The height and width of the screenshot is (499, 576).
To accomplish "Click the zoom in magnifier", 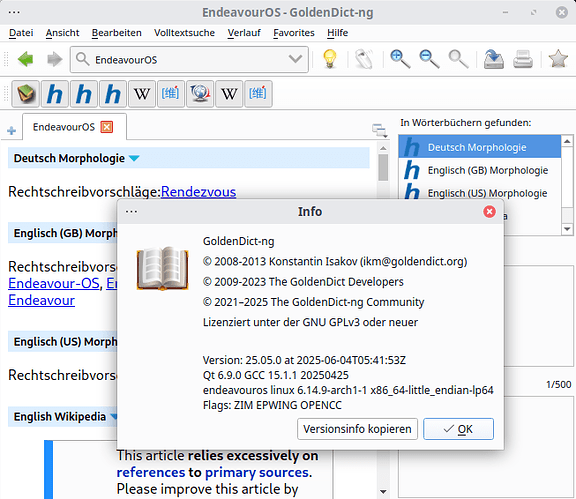I will click(400, 59).
